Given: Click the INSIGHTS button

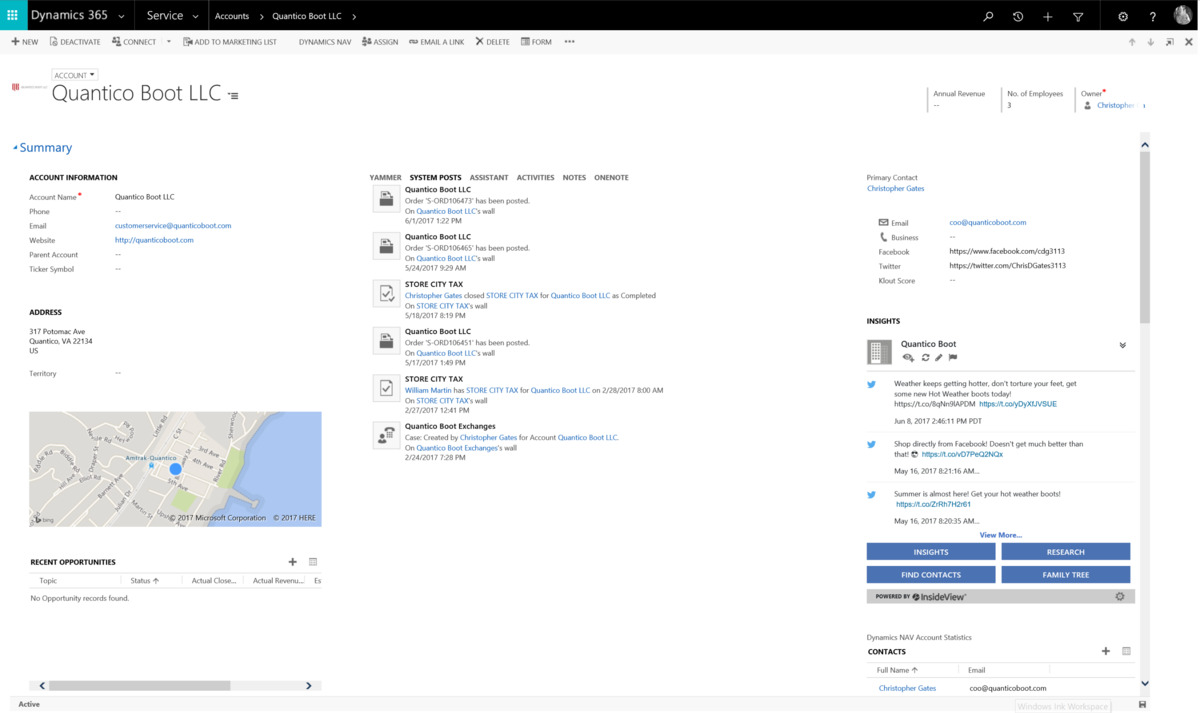Looking at the screenshot, I should point(931,552).
